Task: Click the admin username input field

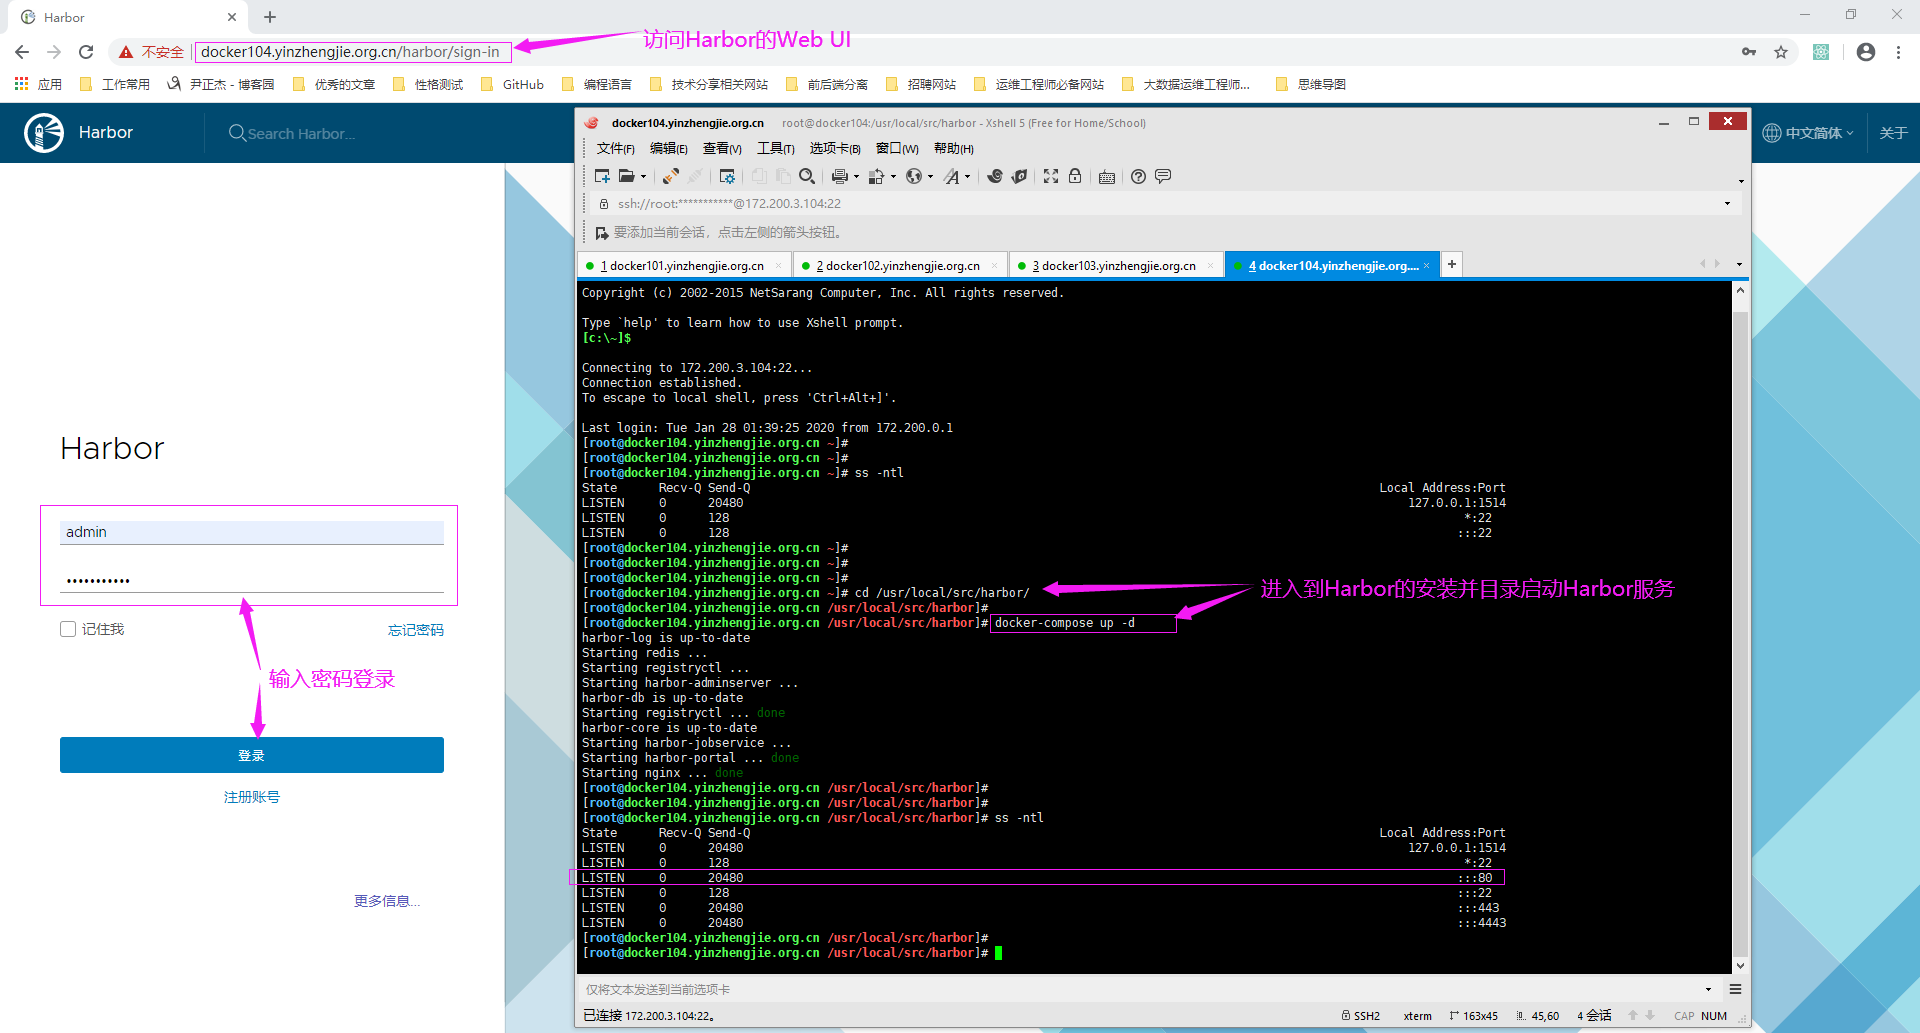Action: tap(252, 532)
